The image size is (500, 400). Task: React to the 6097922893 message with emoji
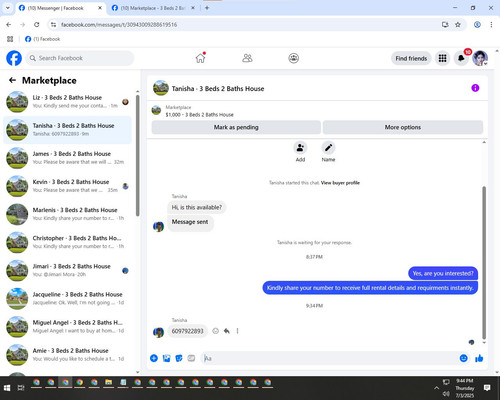216,331
